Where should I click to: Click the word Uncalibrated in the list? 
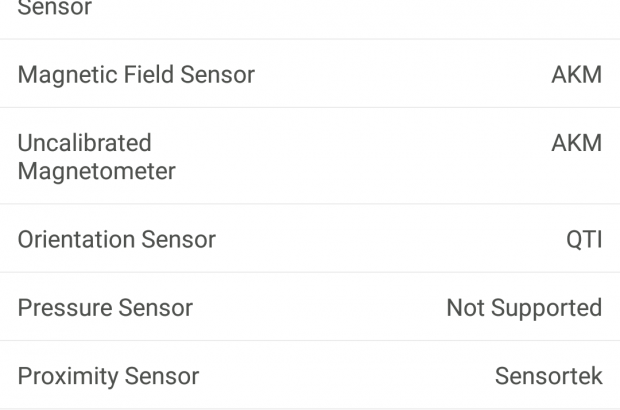pos(85,143)
